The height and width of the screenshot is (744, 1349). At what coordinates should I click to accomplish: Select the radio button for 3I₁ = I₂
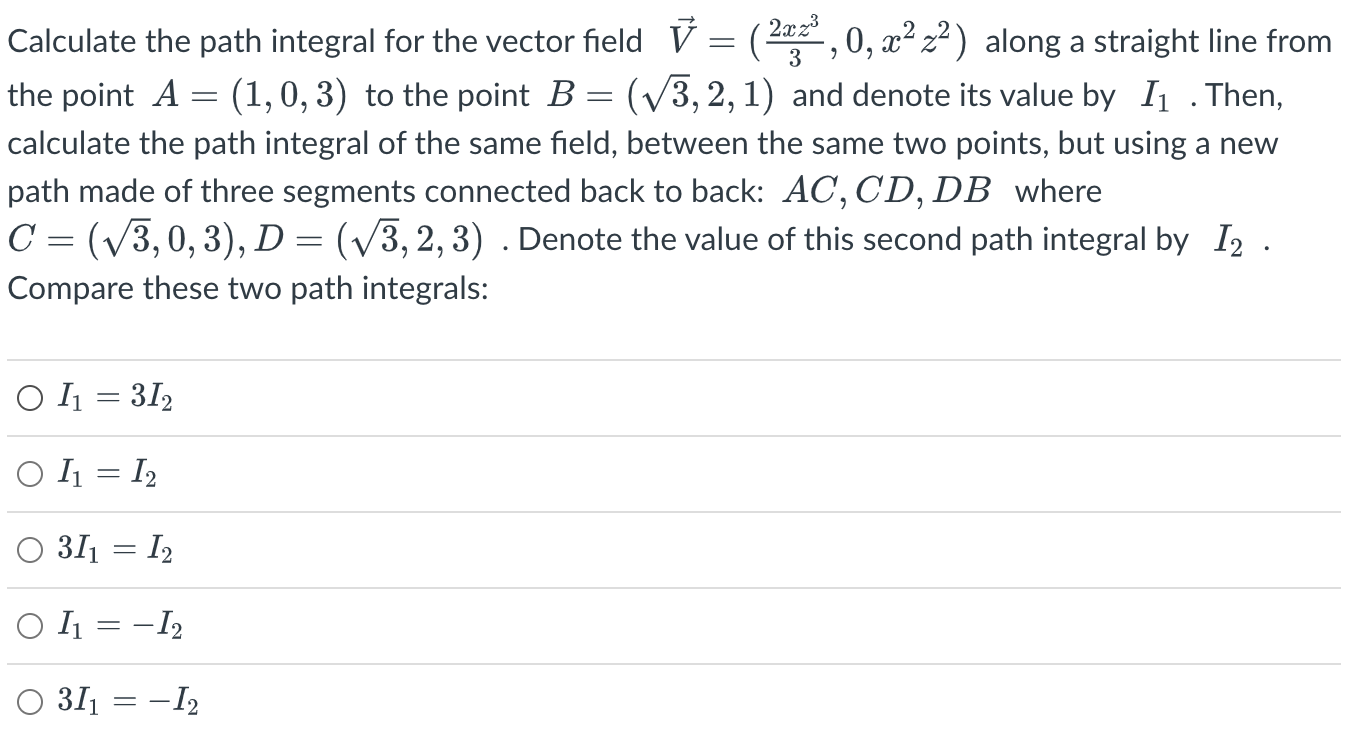pos(29,549)
